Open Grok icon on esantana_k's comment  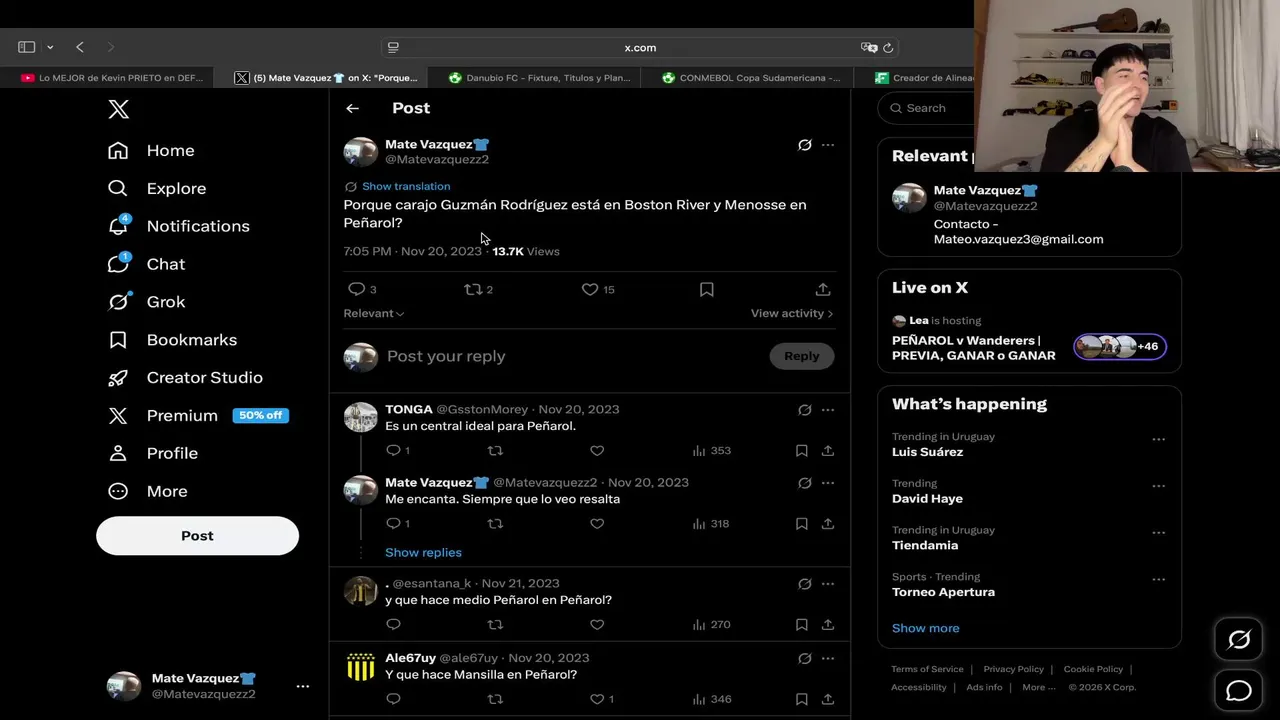pyautogui.click(x=804, y=584)
